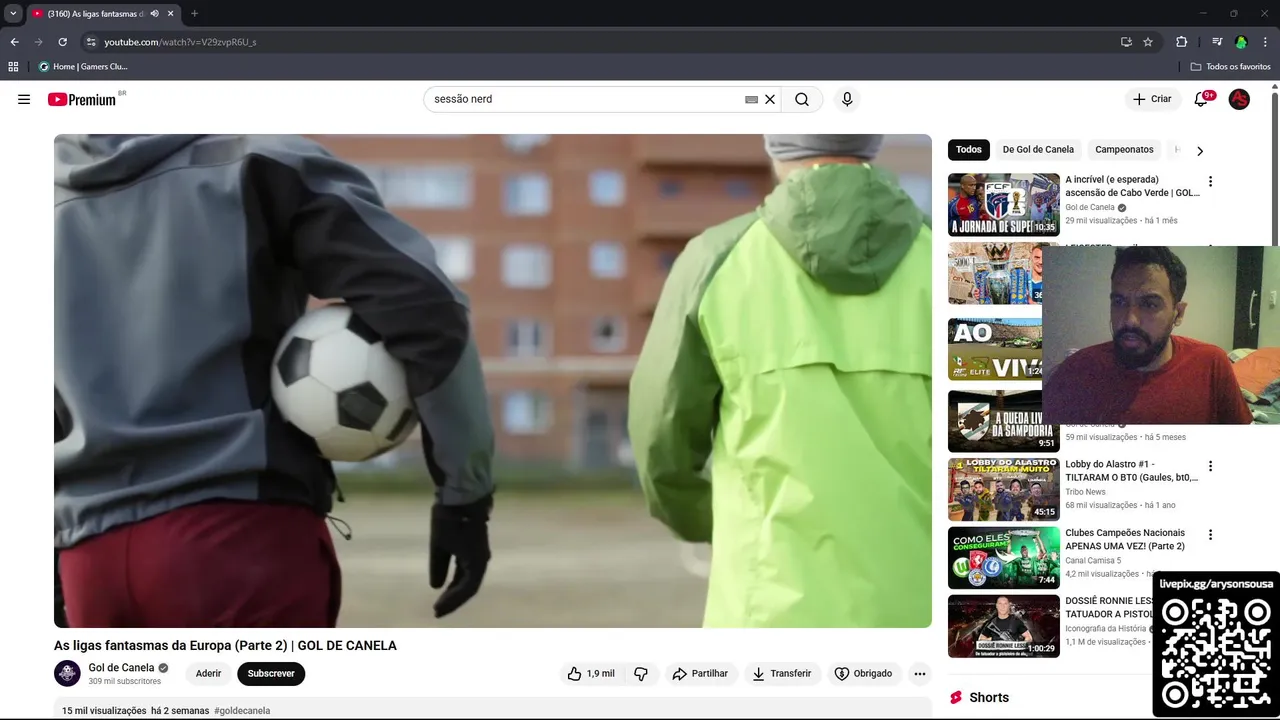
Task: Focus the YouTube search field
Action: pos(585,99)
